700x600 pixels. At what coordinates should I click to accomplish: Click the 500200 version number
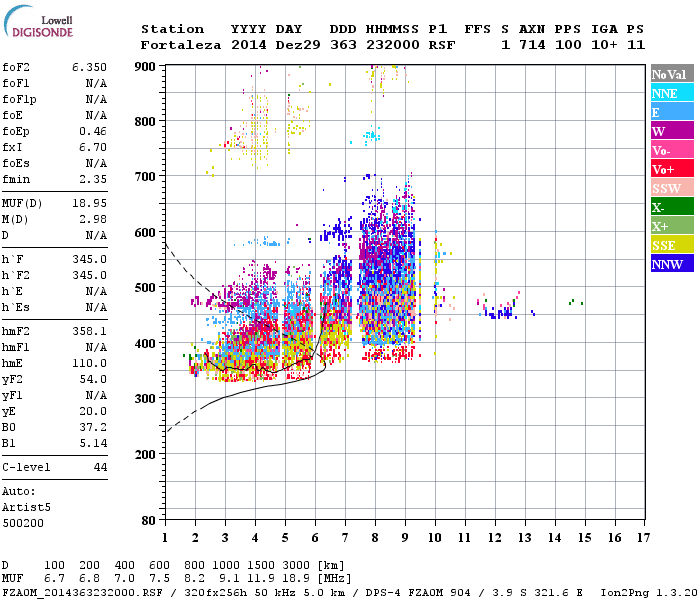[23, 523]
